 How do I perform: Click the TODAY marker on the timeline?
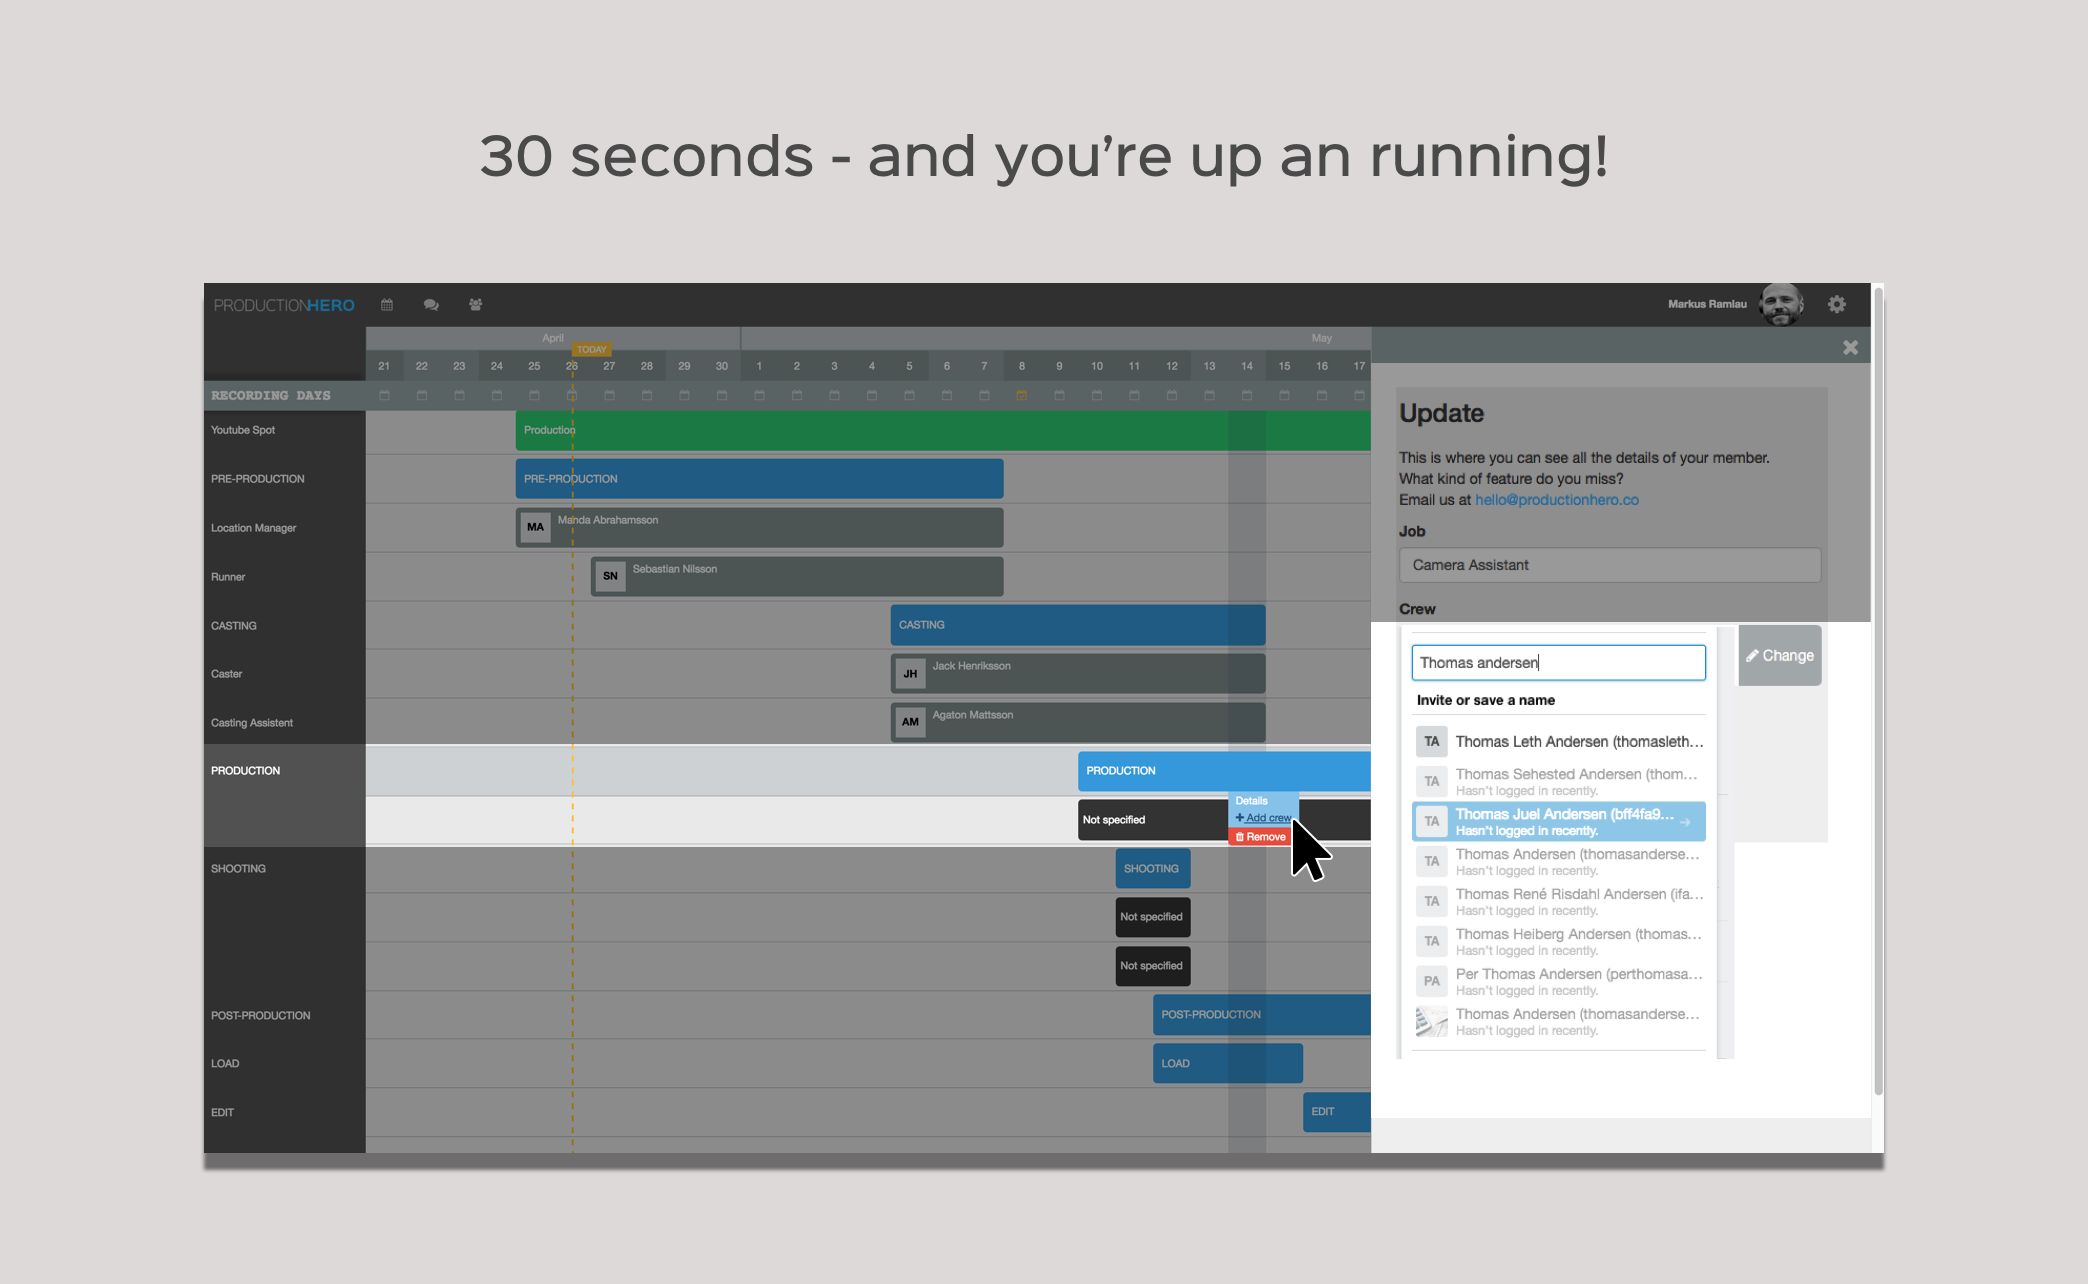pos(592,349)
